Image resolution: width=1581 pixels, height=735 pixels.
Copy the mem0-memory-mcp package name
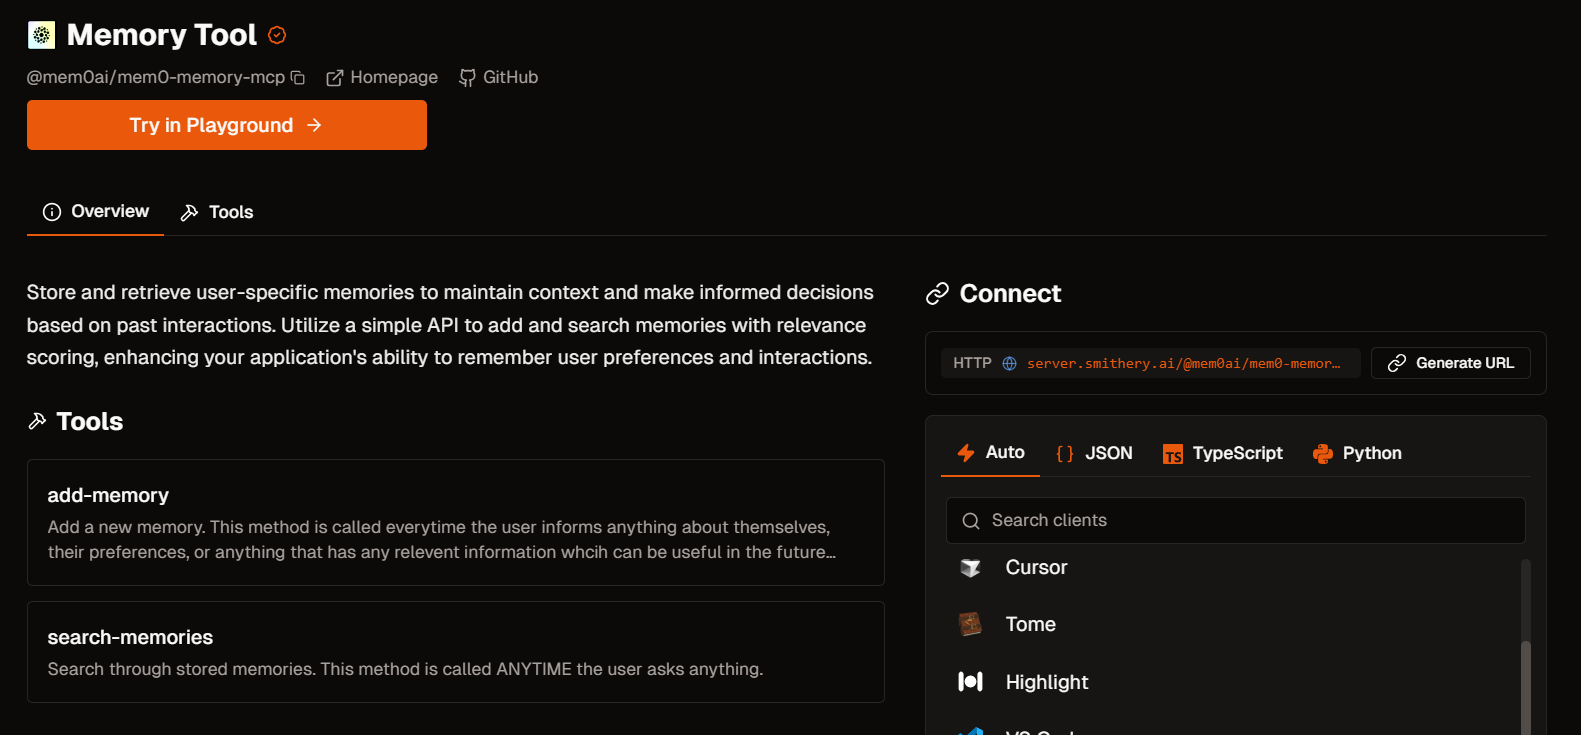pos(297,78)
